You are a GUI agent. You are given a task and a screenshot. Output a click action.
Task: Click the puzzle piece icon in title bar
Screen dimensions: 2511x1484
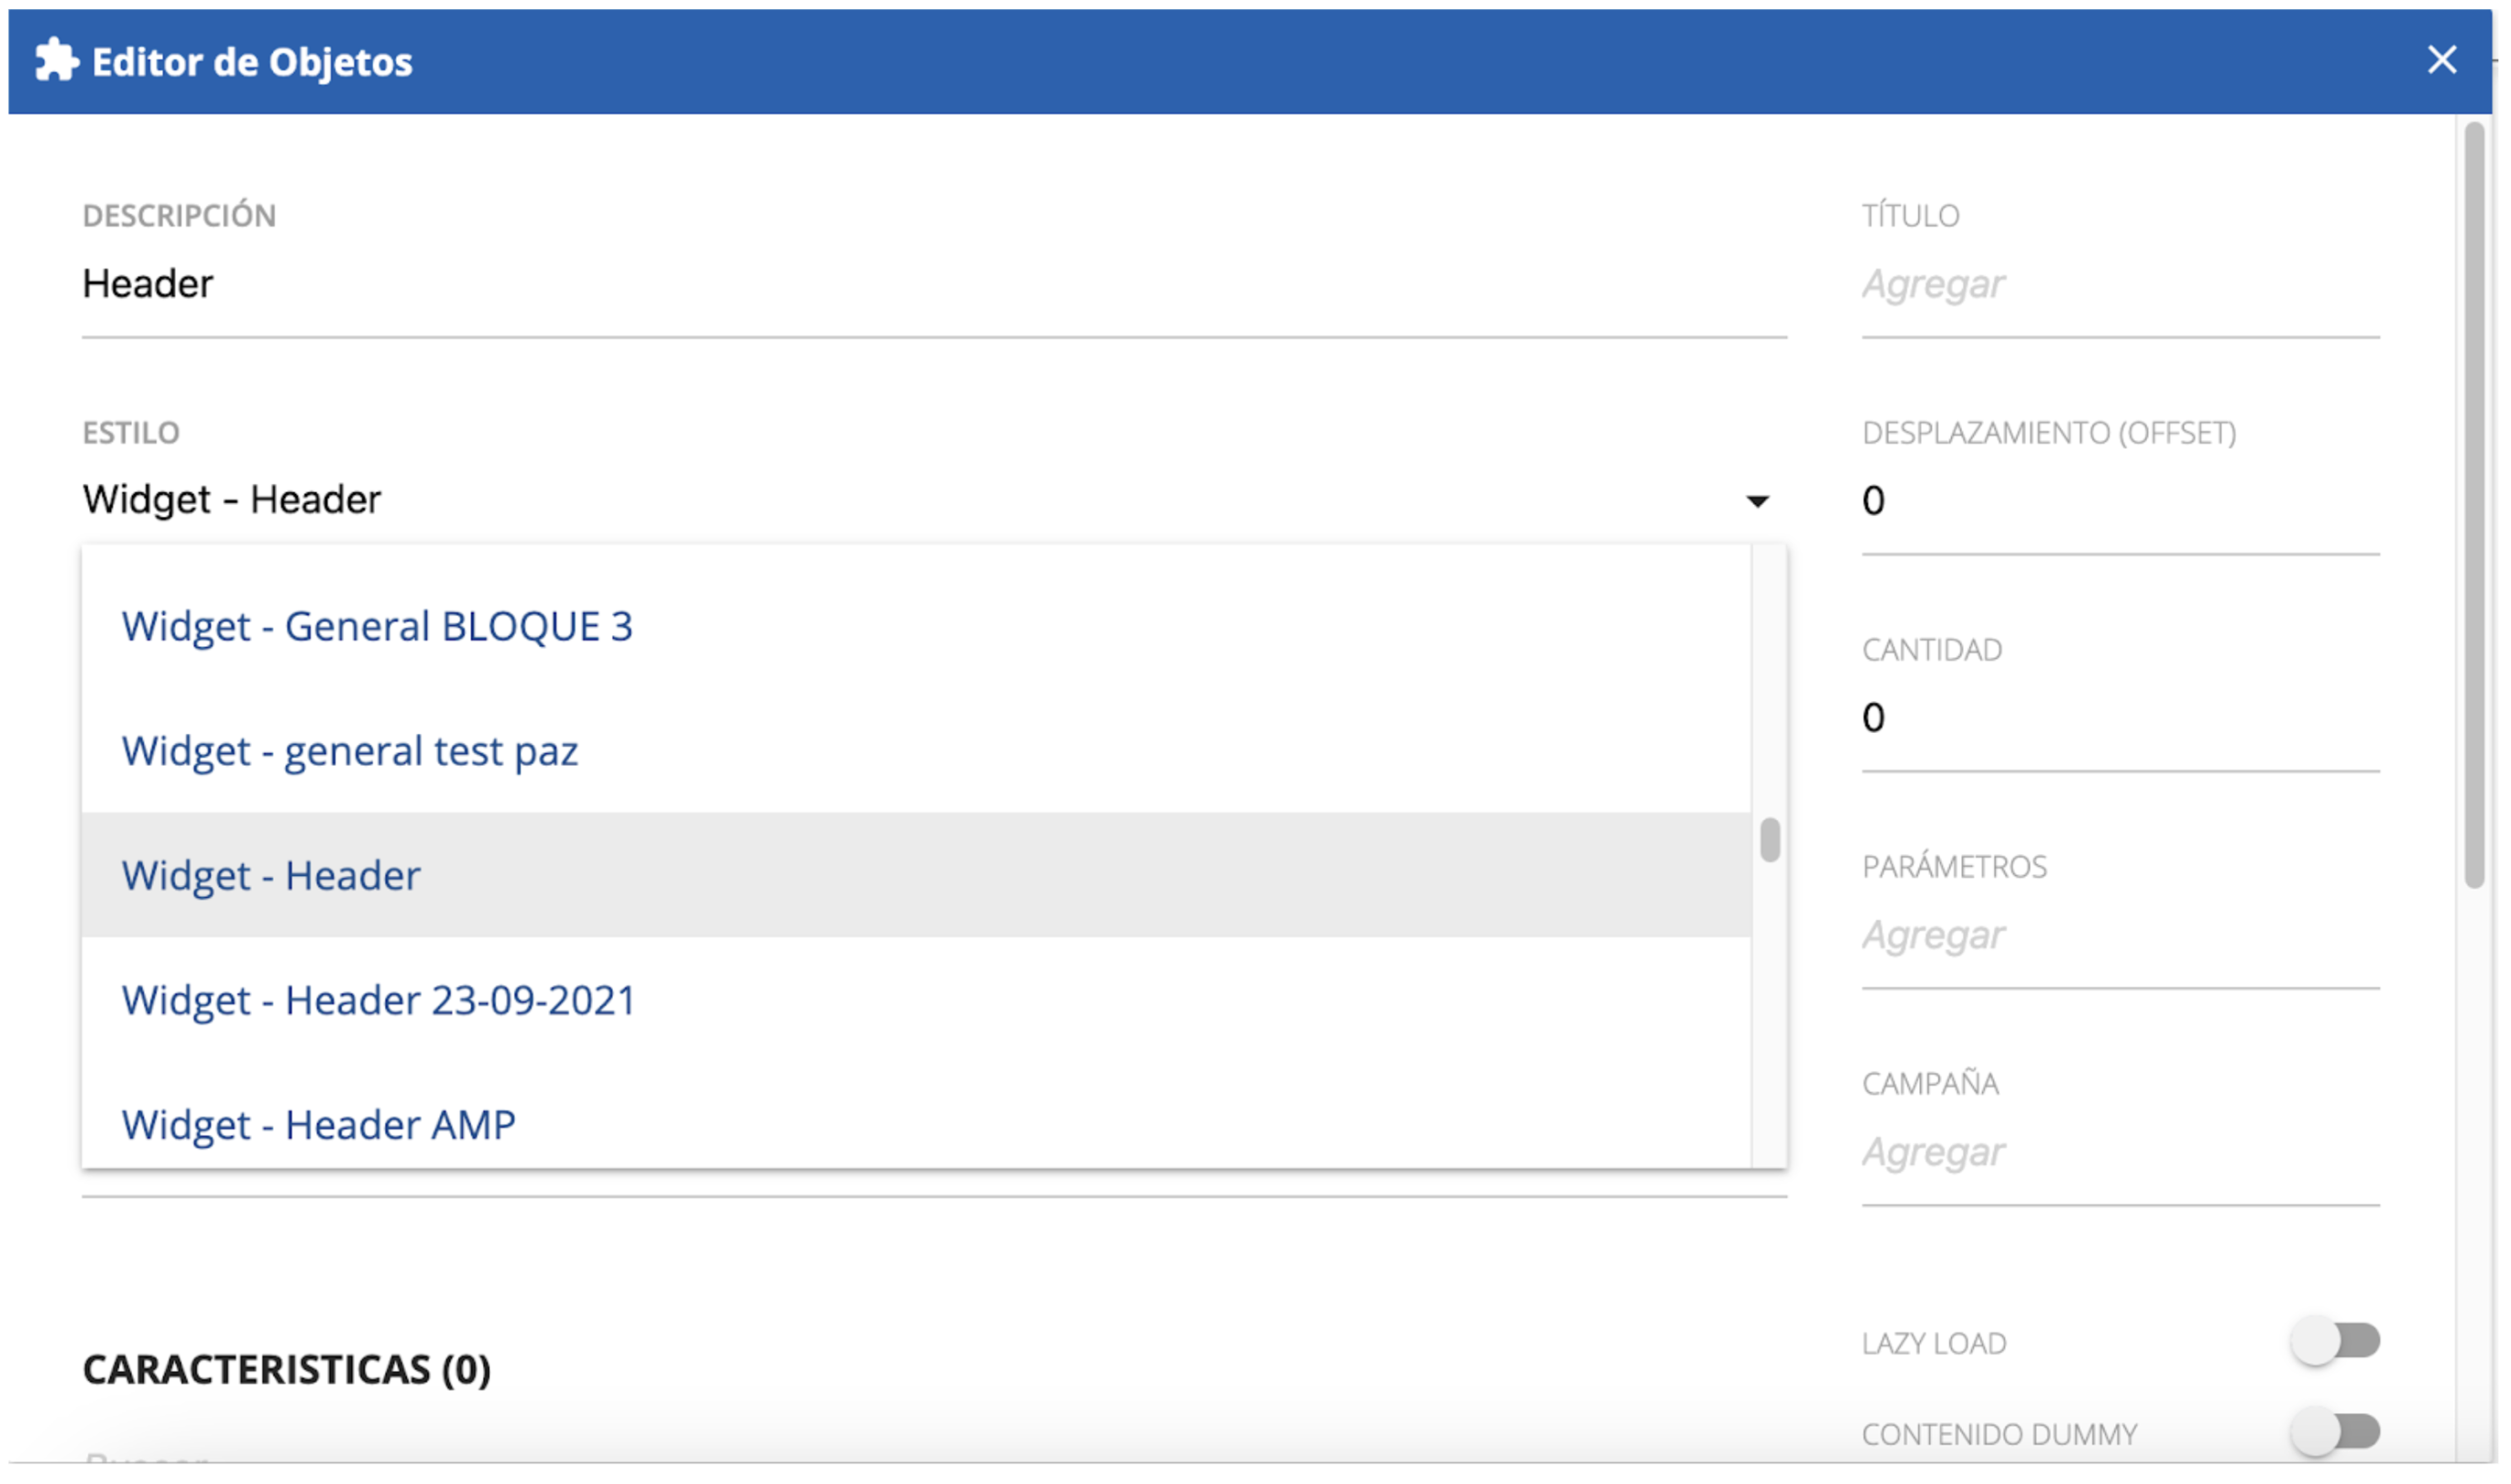tap(56, 60)
